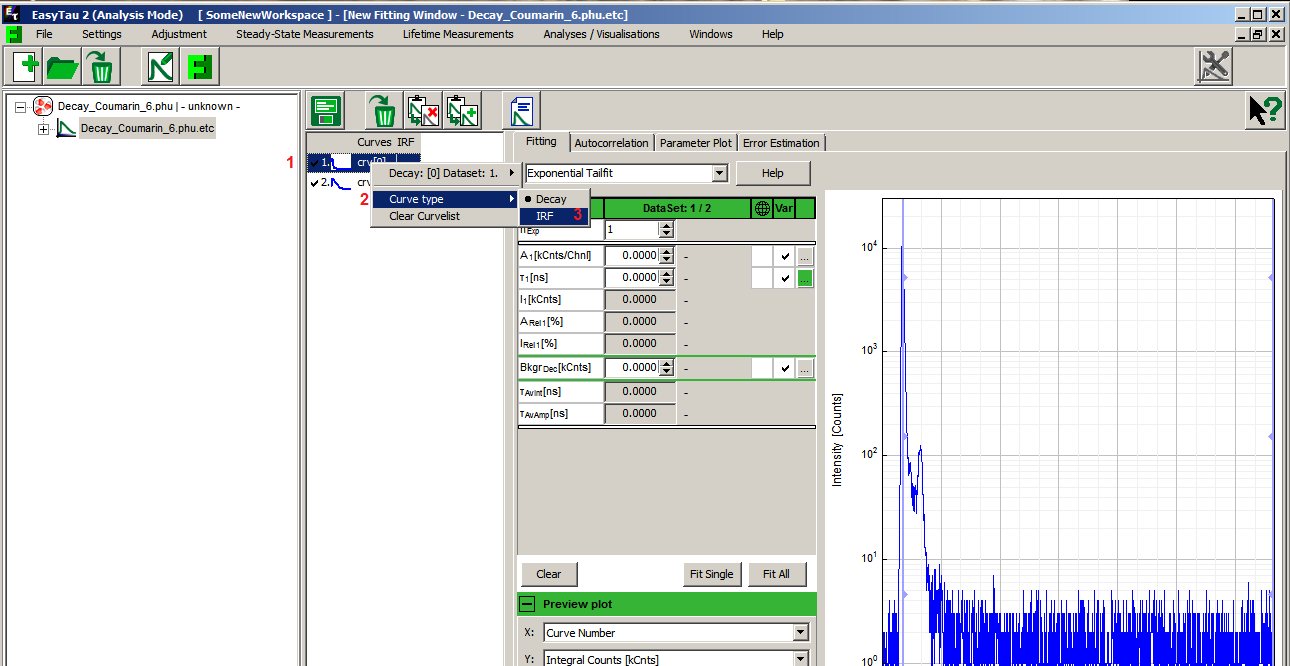
Task: Collapse the Decay_Coumarin_6.phu tree node
Action: click(x=22, y=106)
